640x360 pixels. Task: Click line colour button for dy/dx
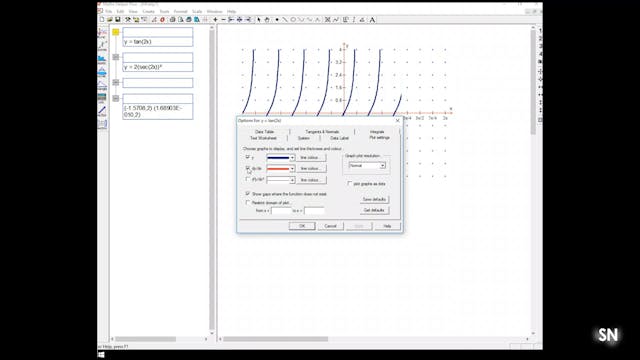pos(311,169)
